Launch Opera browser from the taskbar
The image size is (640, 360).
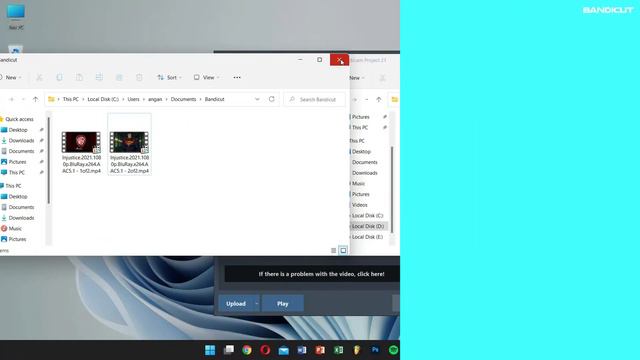tap(265, 350)
